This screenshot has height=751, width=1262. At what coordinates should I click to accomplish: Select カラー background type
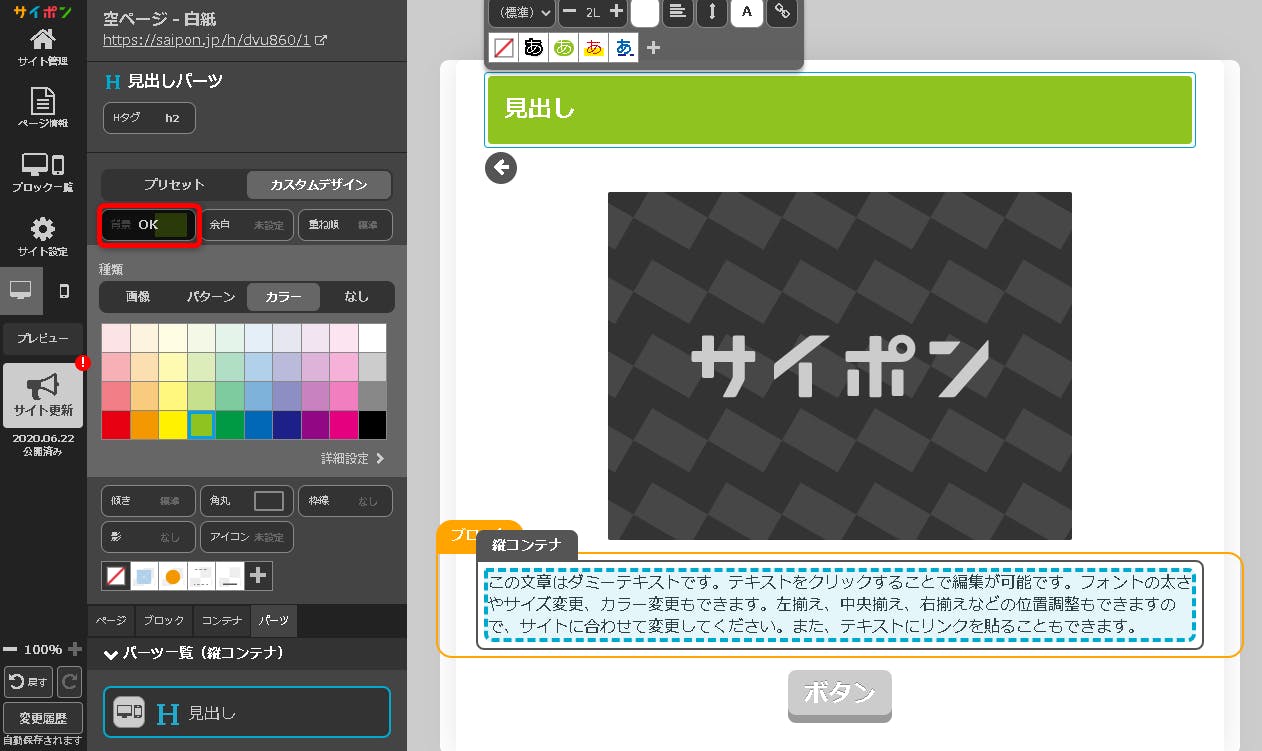click(x=283, y=297)
